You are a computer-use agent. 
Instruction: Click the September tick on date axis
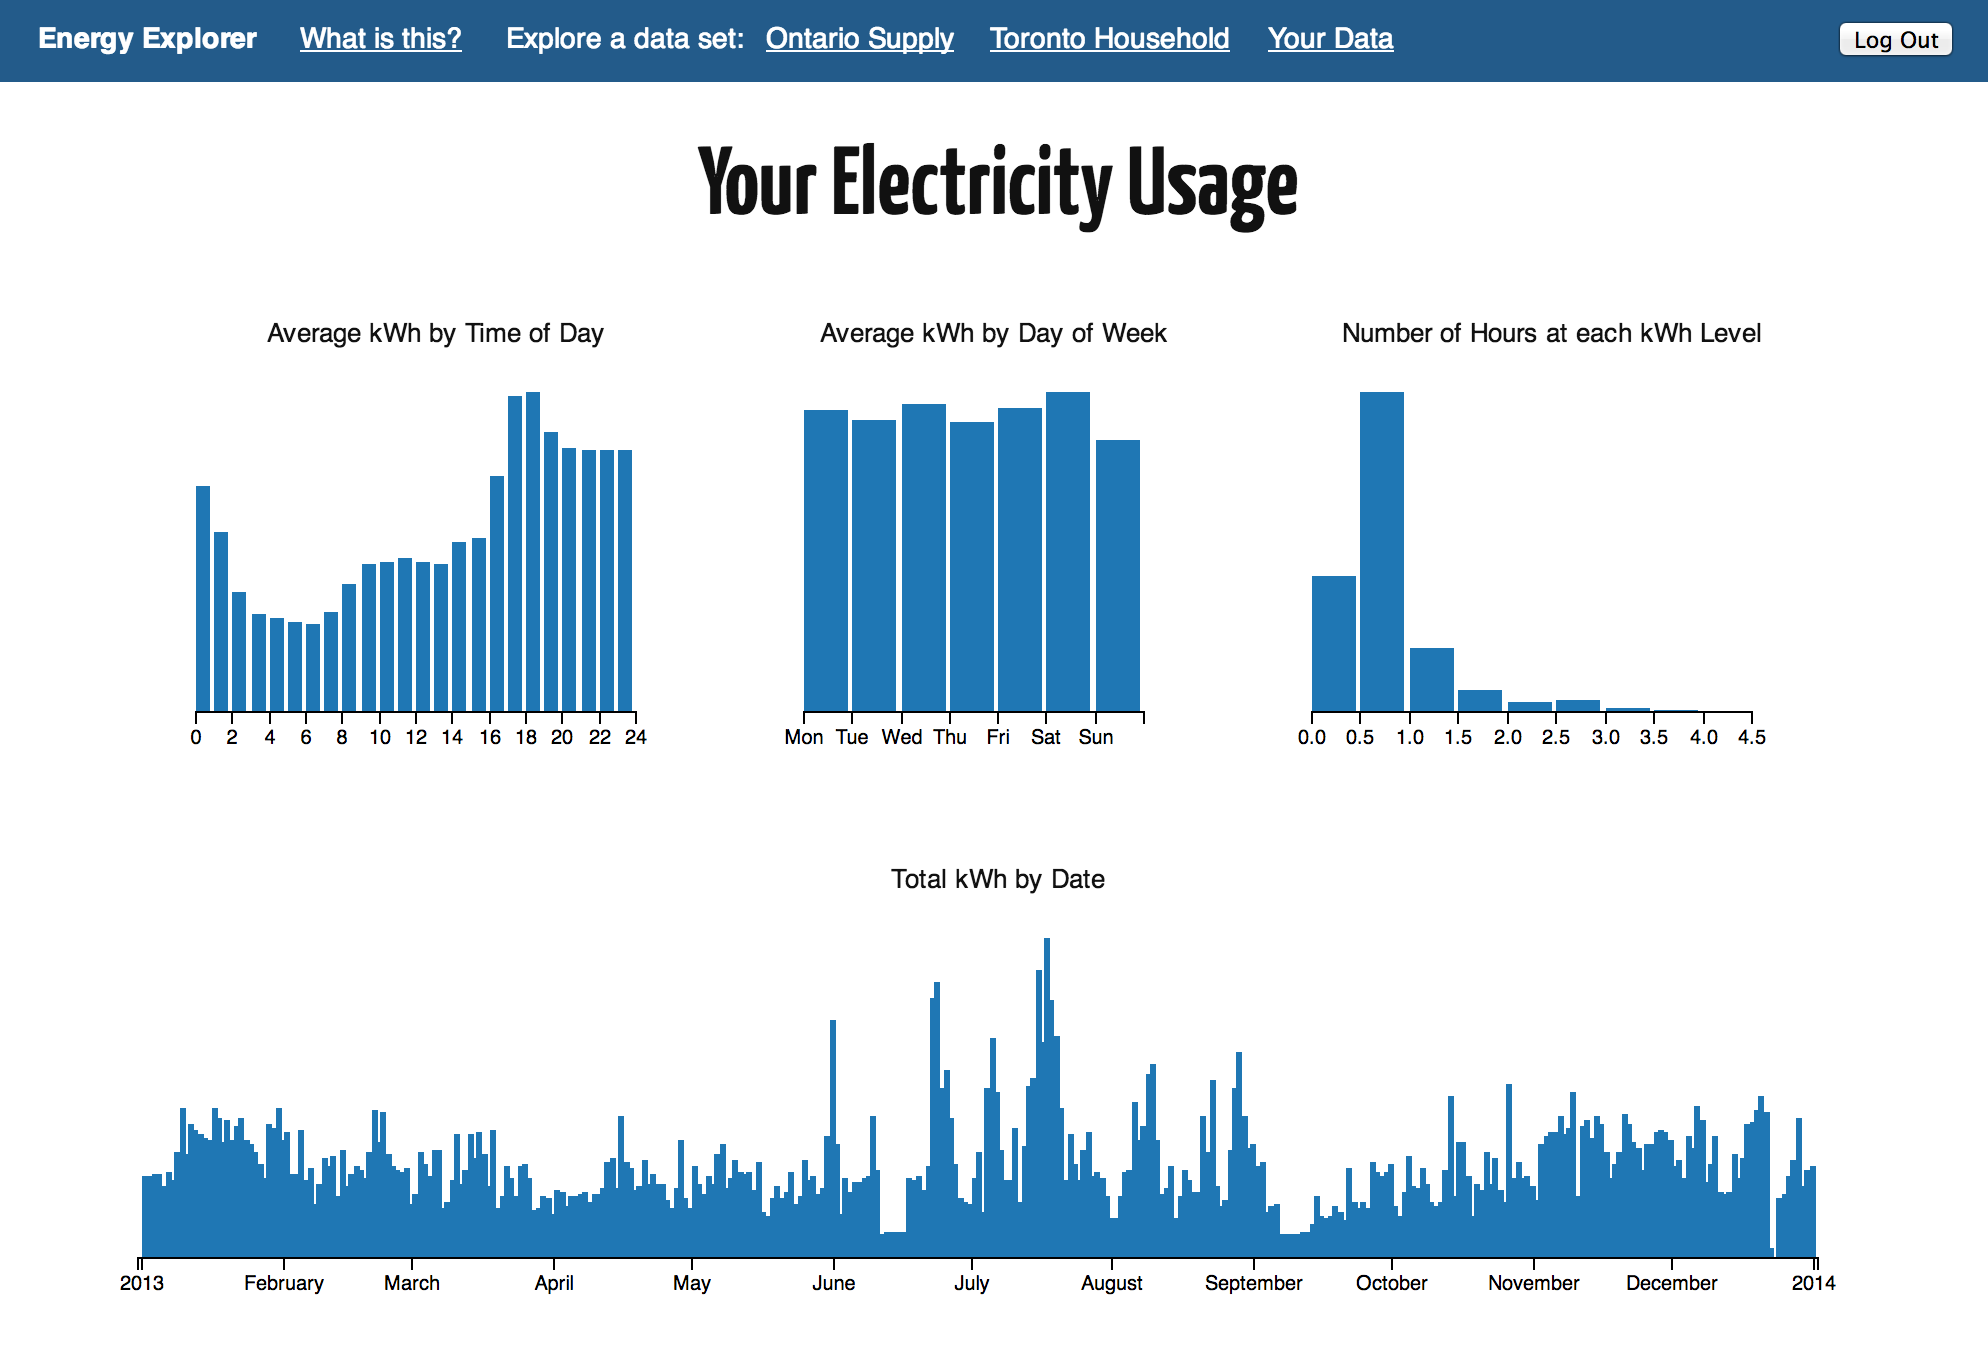[1253, 1282]
